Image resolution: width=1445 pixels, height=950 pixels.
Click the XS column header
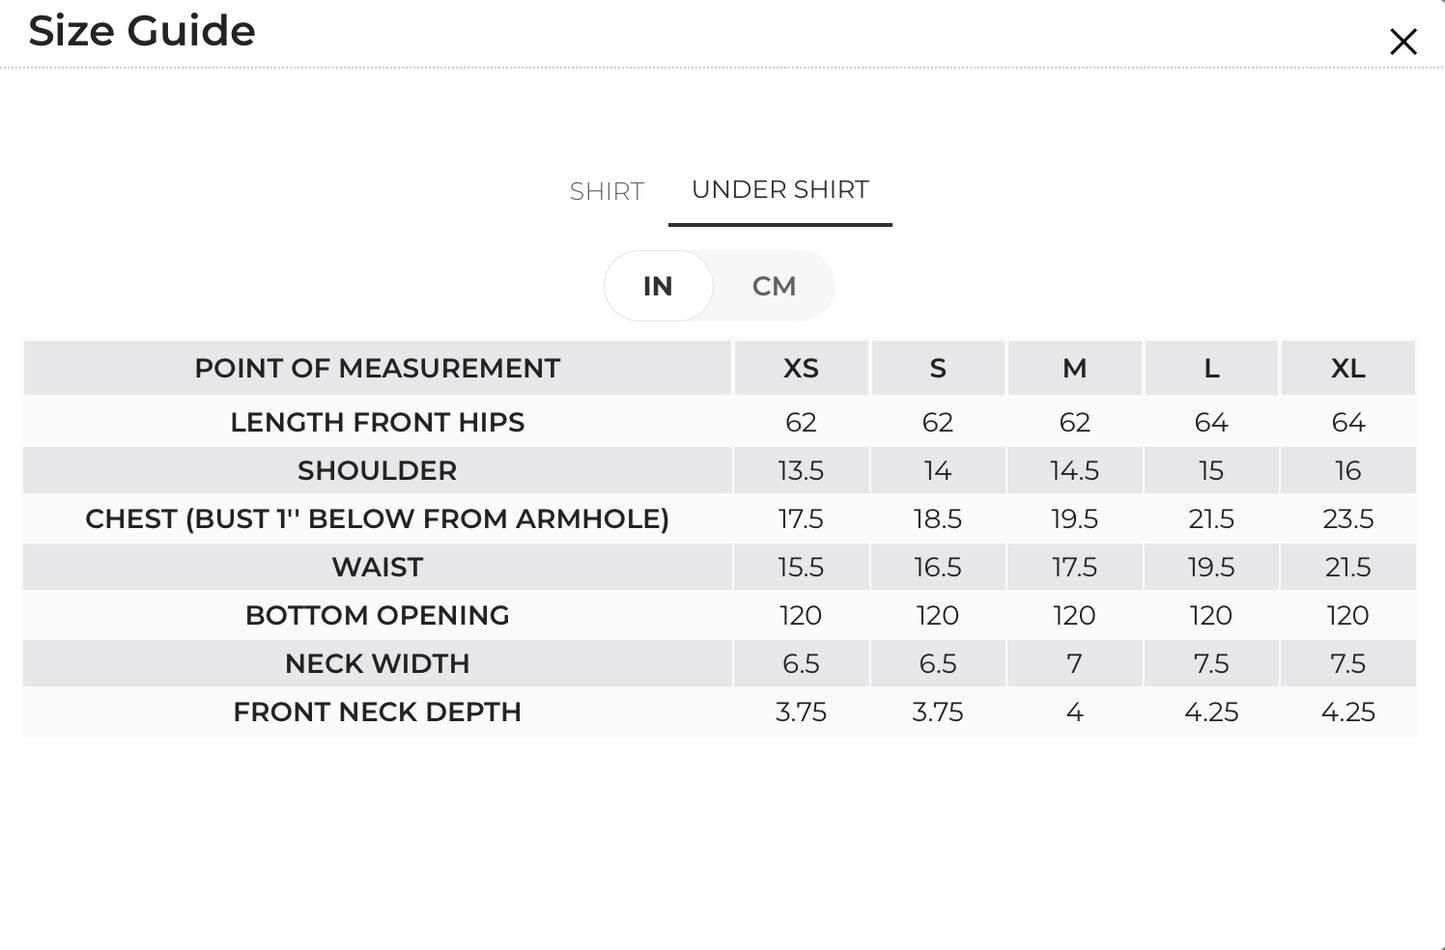801,368
